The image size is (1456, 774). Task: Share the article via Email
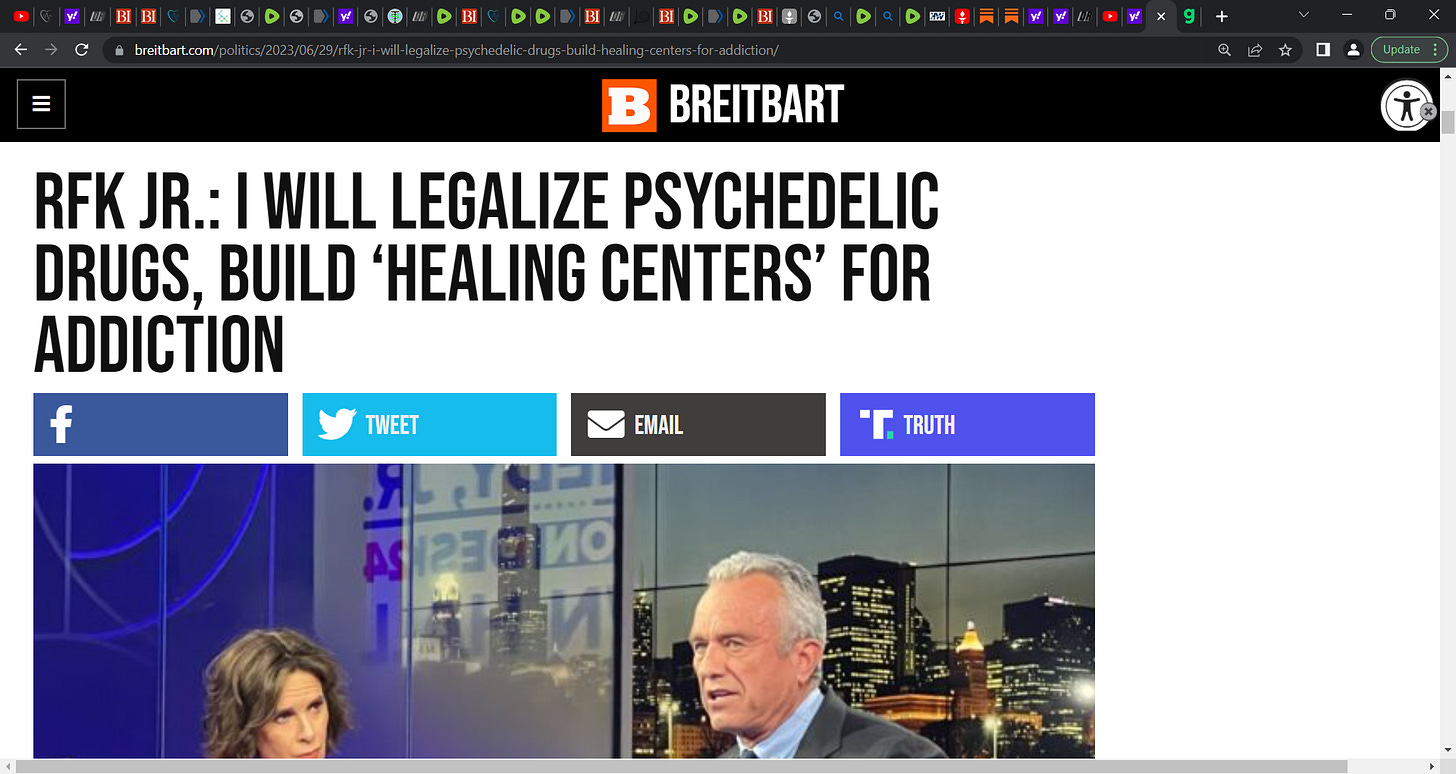[698, 424]
